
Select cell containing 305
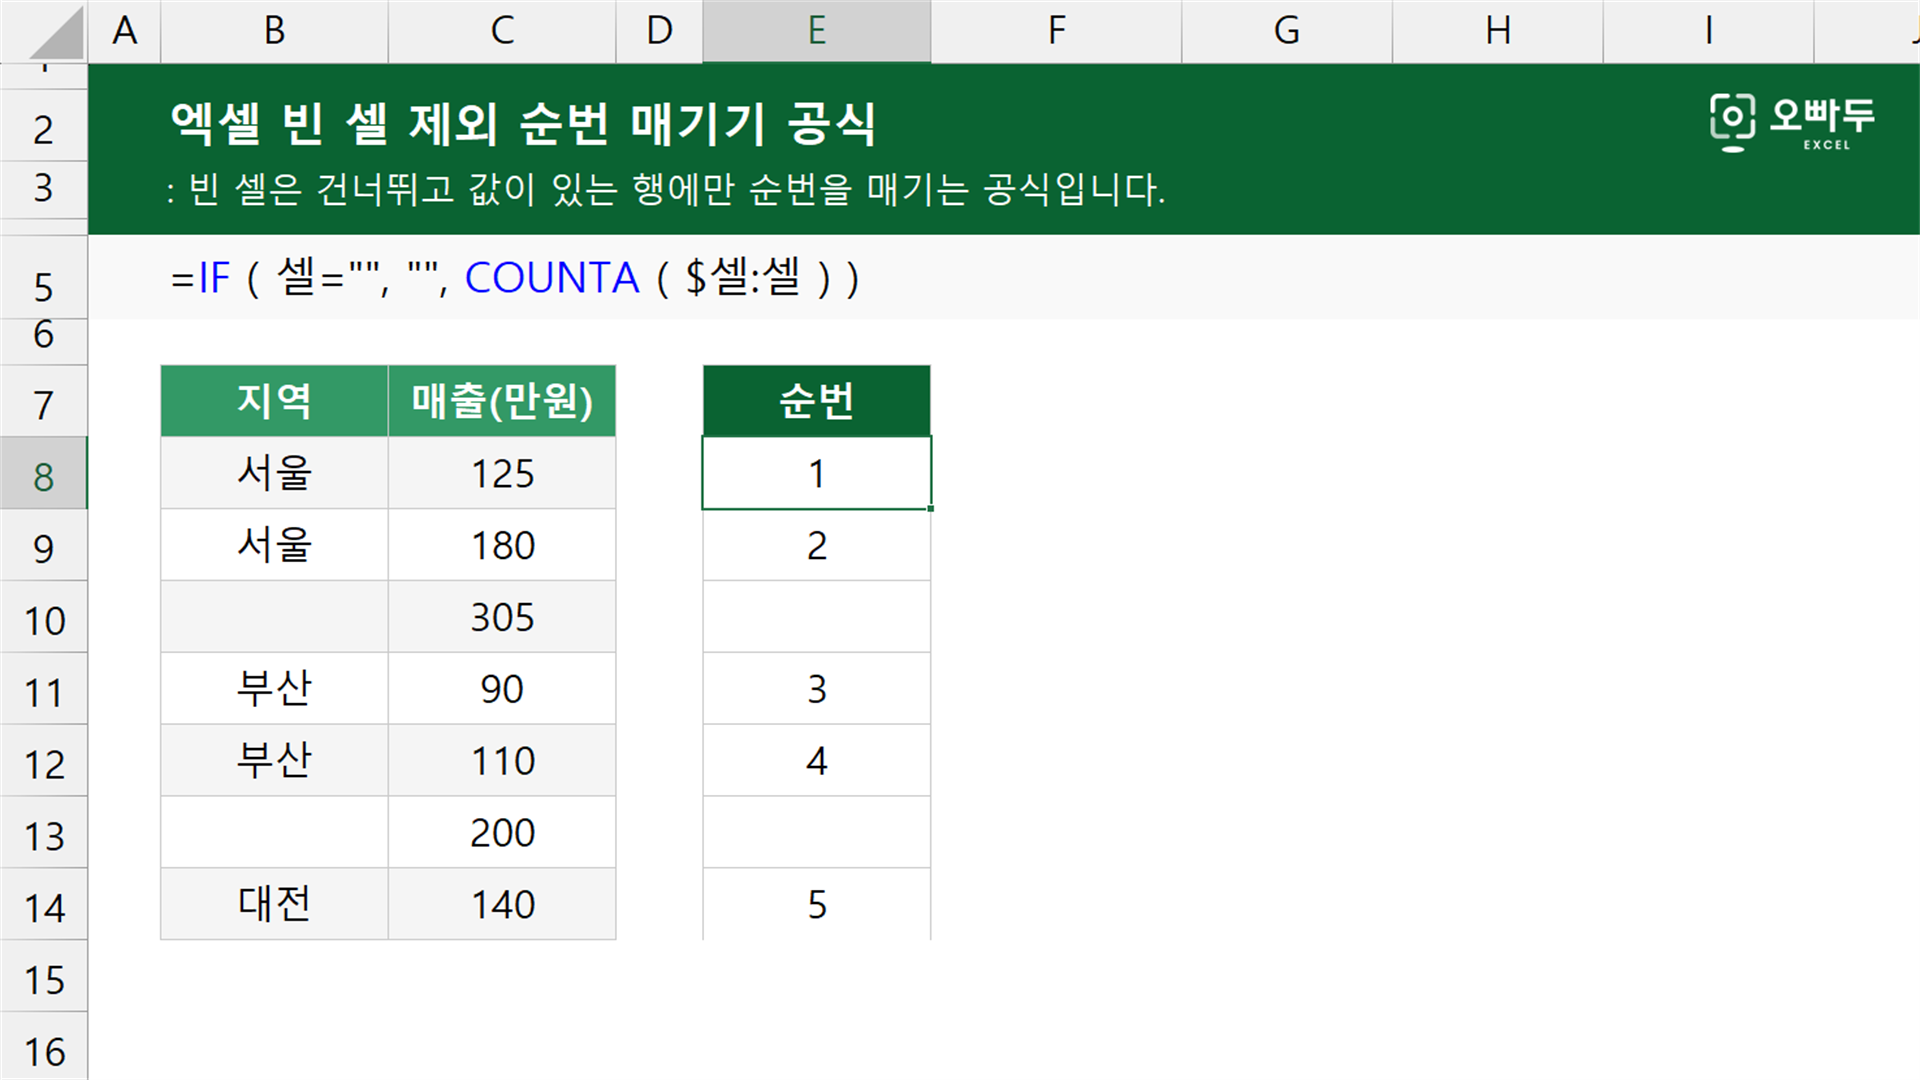(502, 617)
